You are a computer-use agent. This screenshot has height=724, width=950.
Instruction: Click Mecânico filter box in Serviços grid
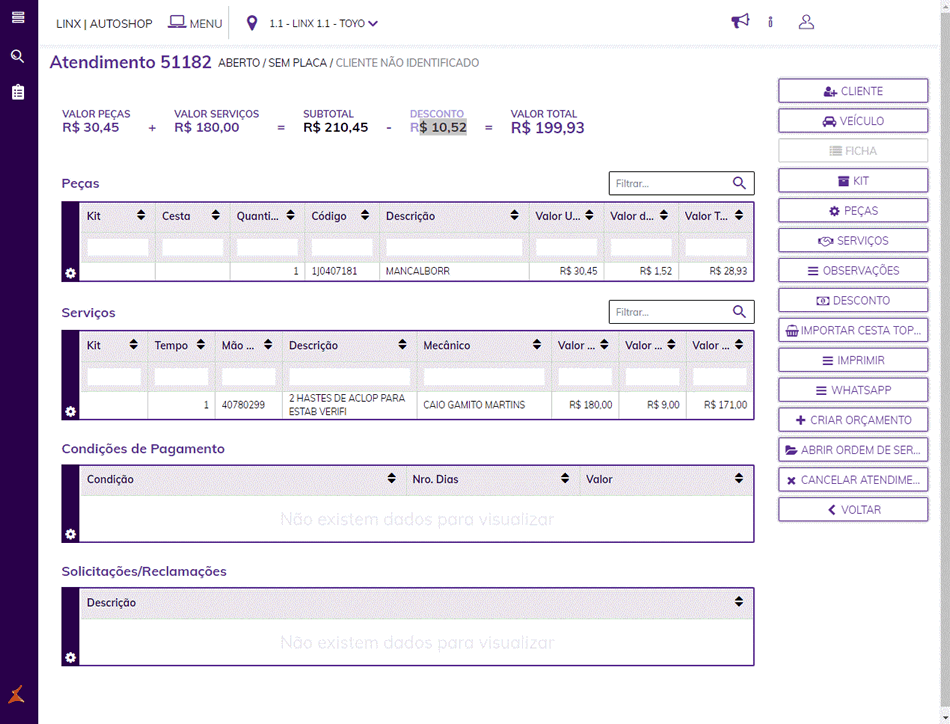[483, 376]
